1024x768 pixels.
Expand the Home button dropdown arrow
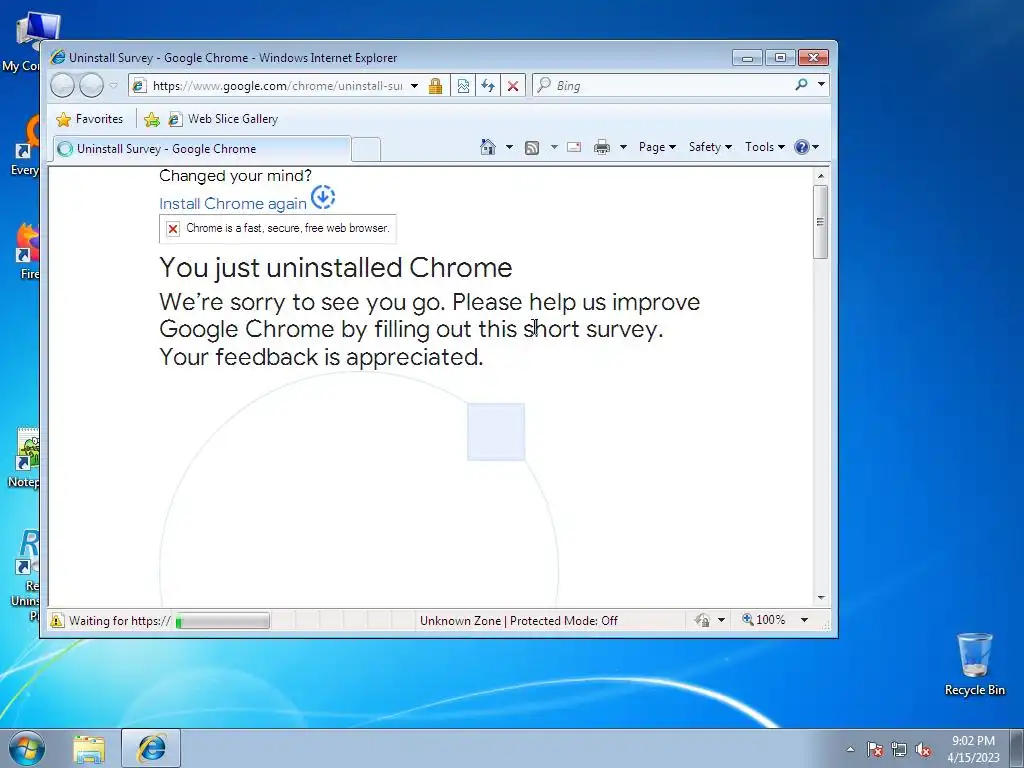pos(509,147)
